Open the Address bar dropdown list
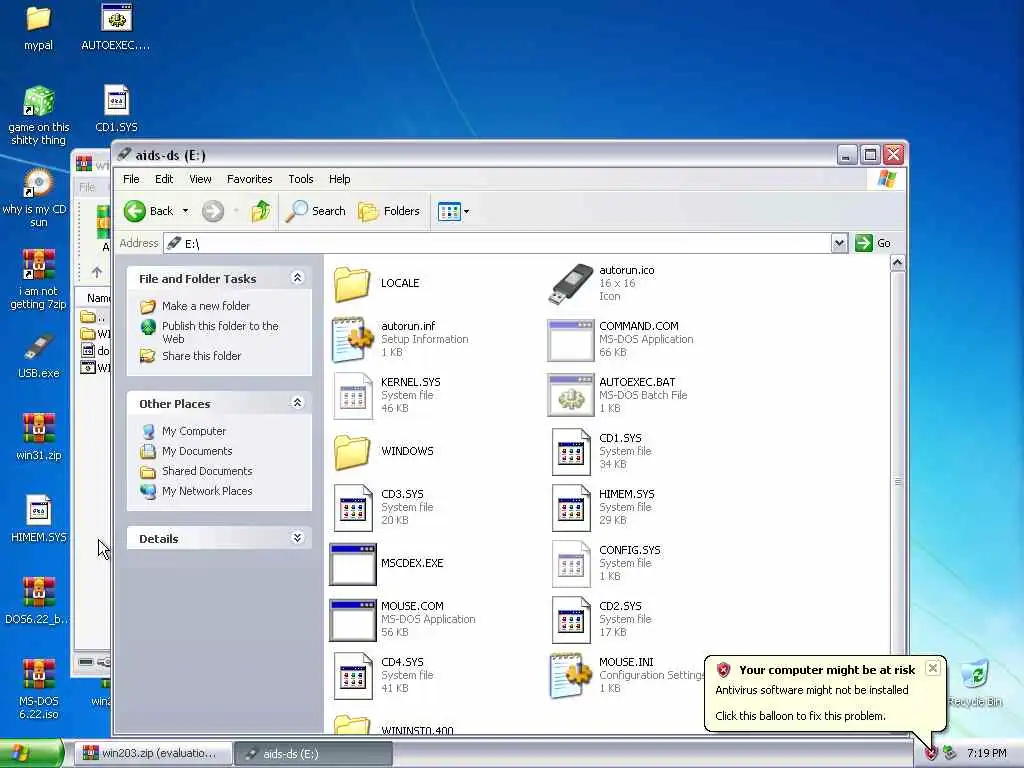1024x768 pixels. pos(839,243)
